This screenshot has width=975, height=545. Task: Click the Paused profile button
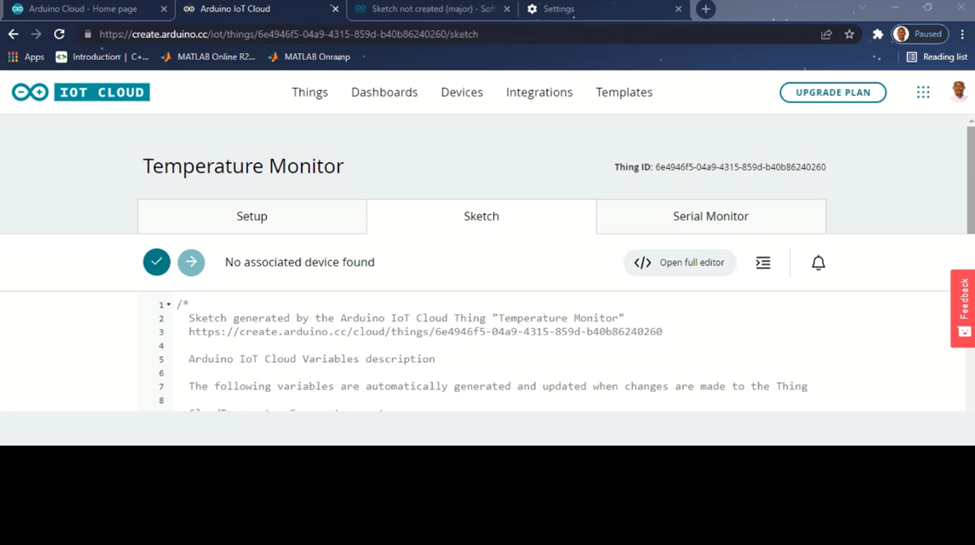(x=920, y=34)
